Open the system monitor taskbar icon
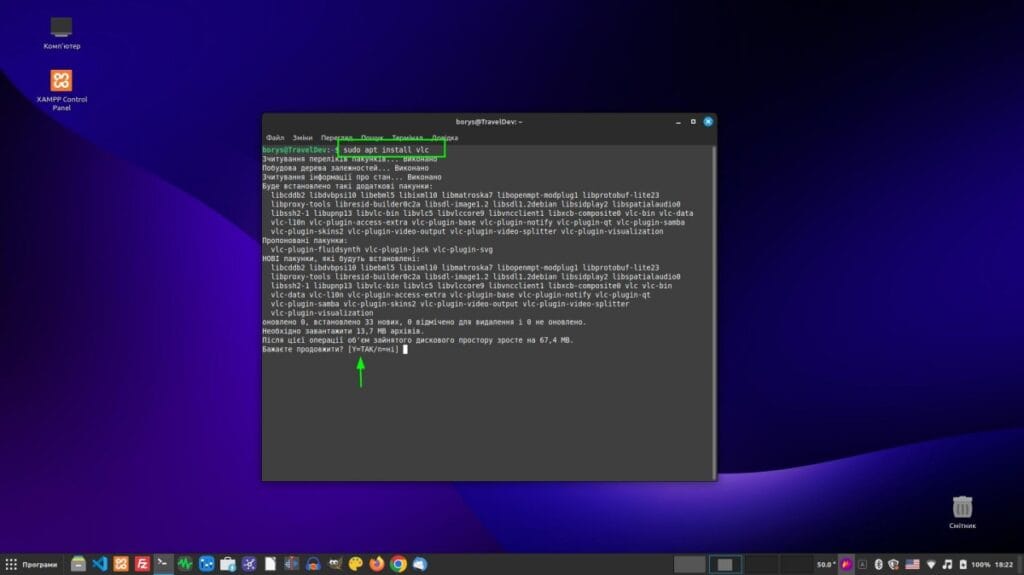This screenshot has height=575, width=1024. (x=185, y=564)
